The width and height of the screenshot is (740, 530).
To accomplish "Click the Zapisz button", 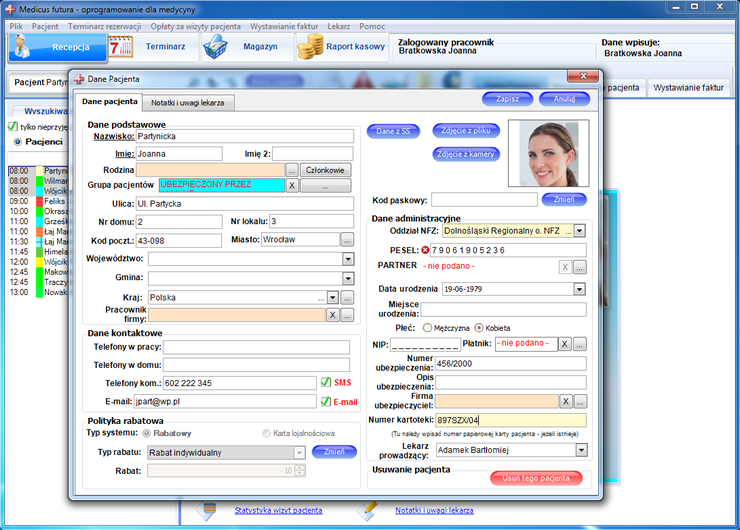I will click(507, 99).
